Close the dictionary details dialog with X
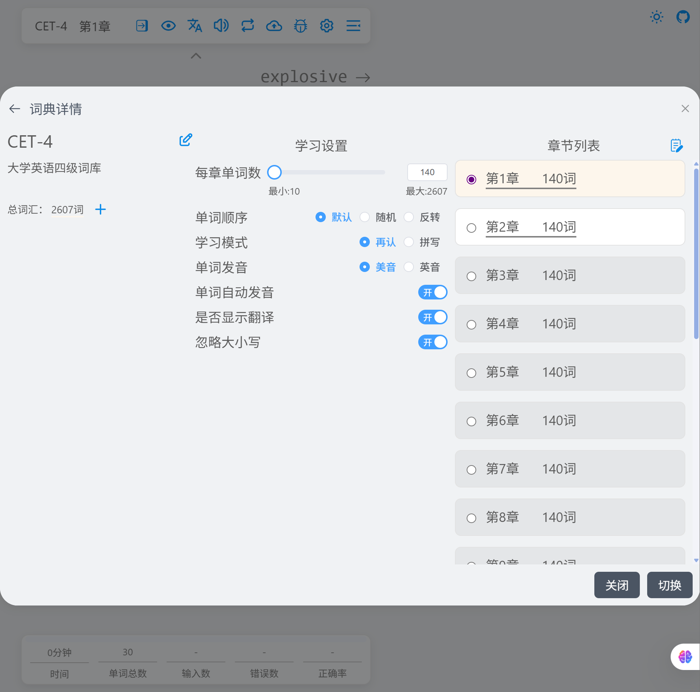700x692 pixels. pos(685,108)
